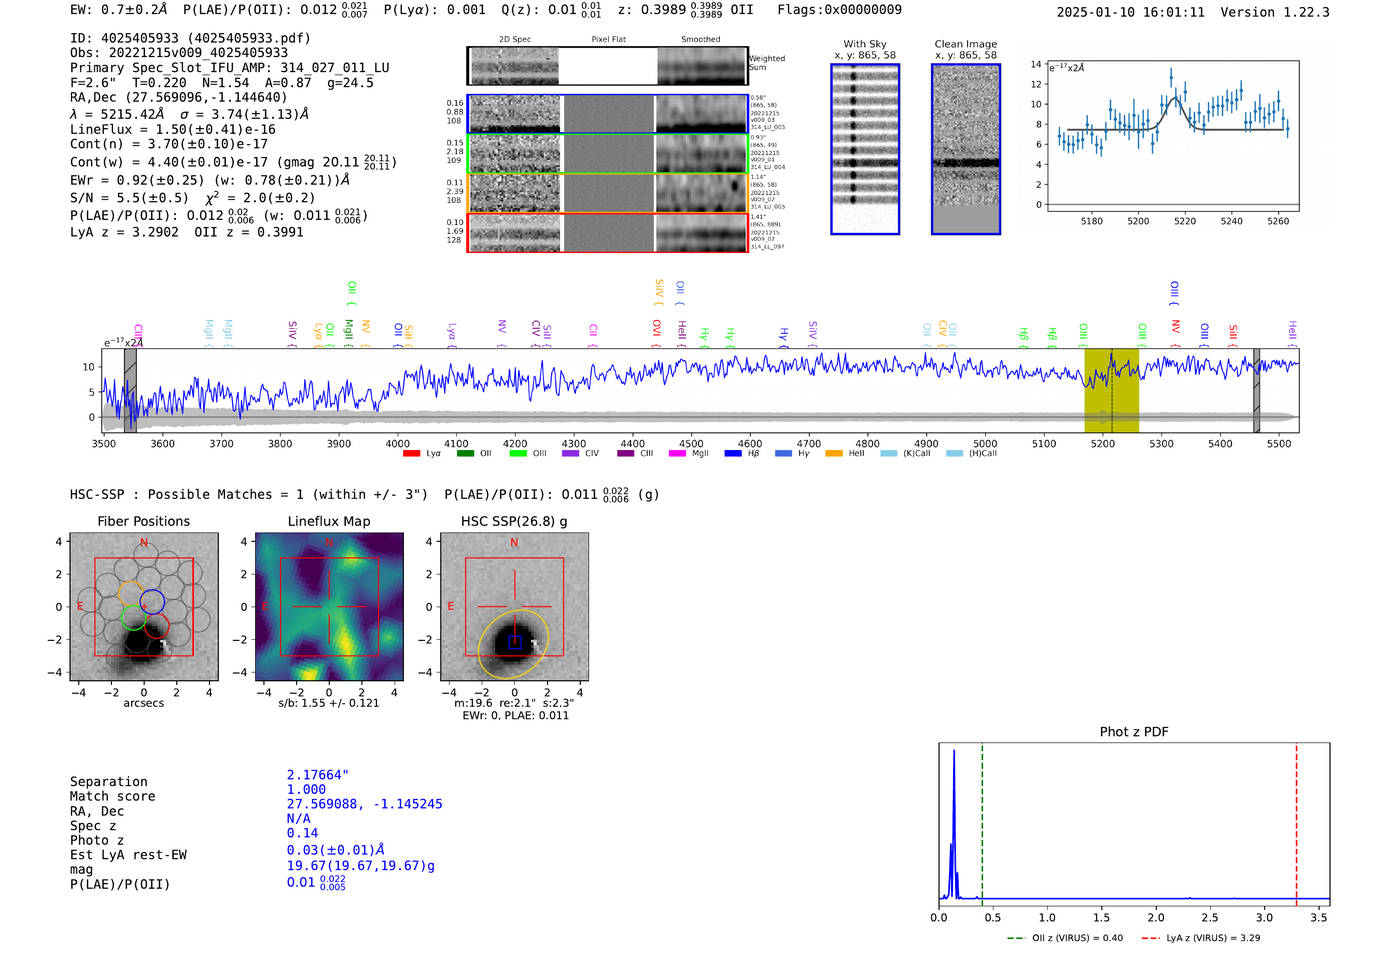Select the With Sky cutout image
Viewport: 1400px width, 953px height.
pyautogui.click(x=865, y=149)
